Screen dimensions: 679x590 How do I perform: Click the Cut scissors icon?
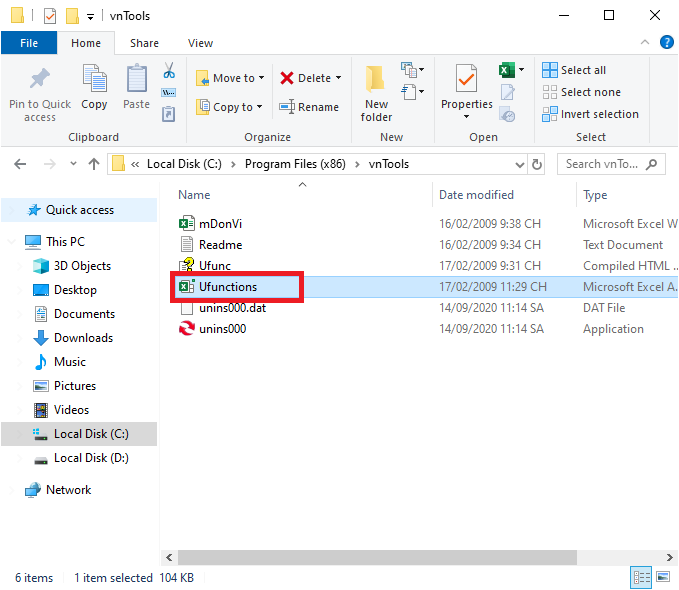tap(169, 72)
